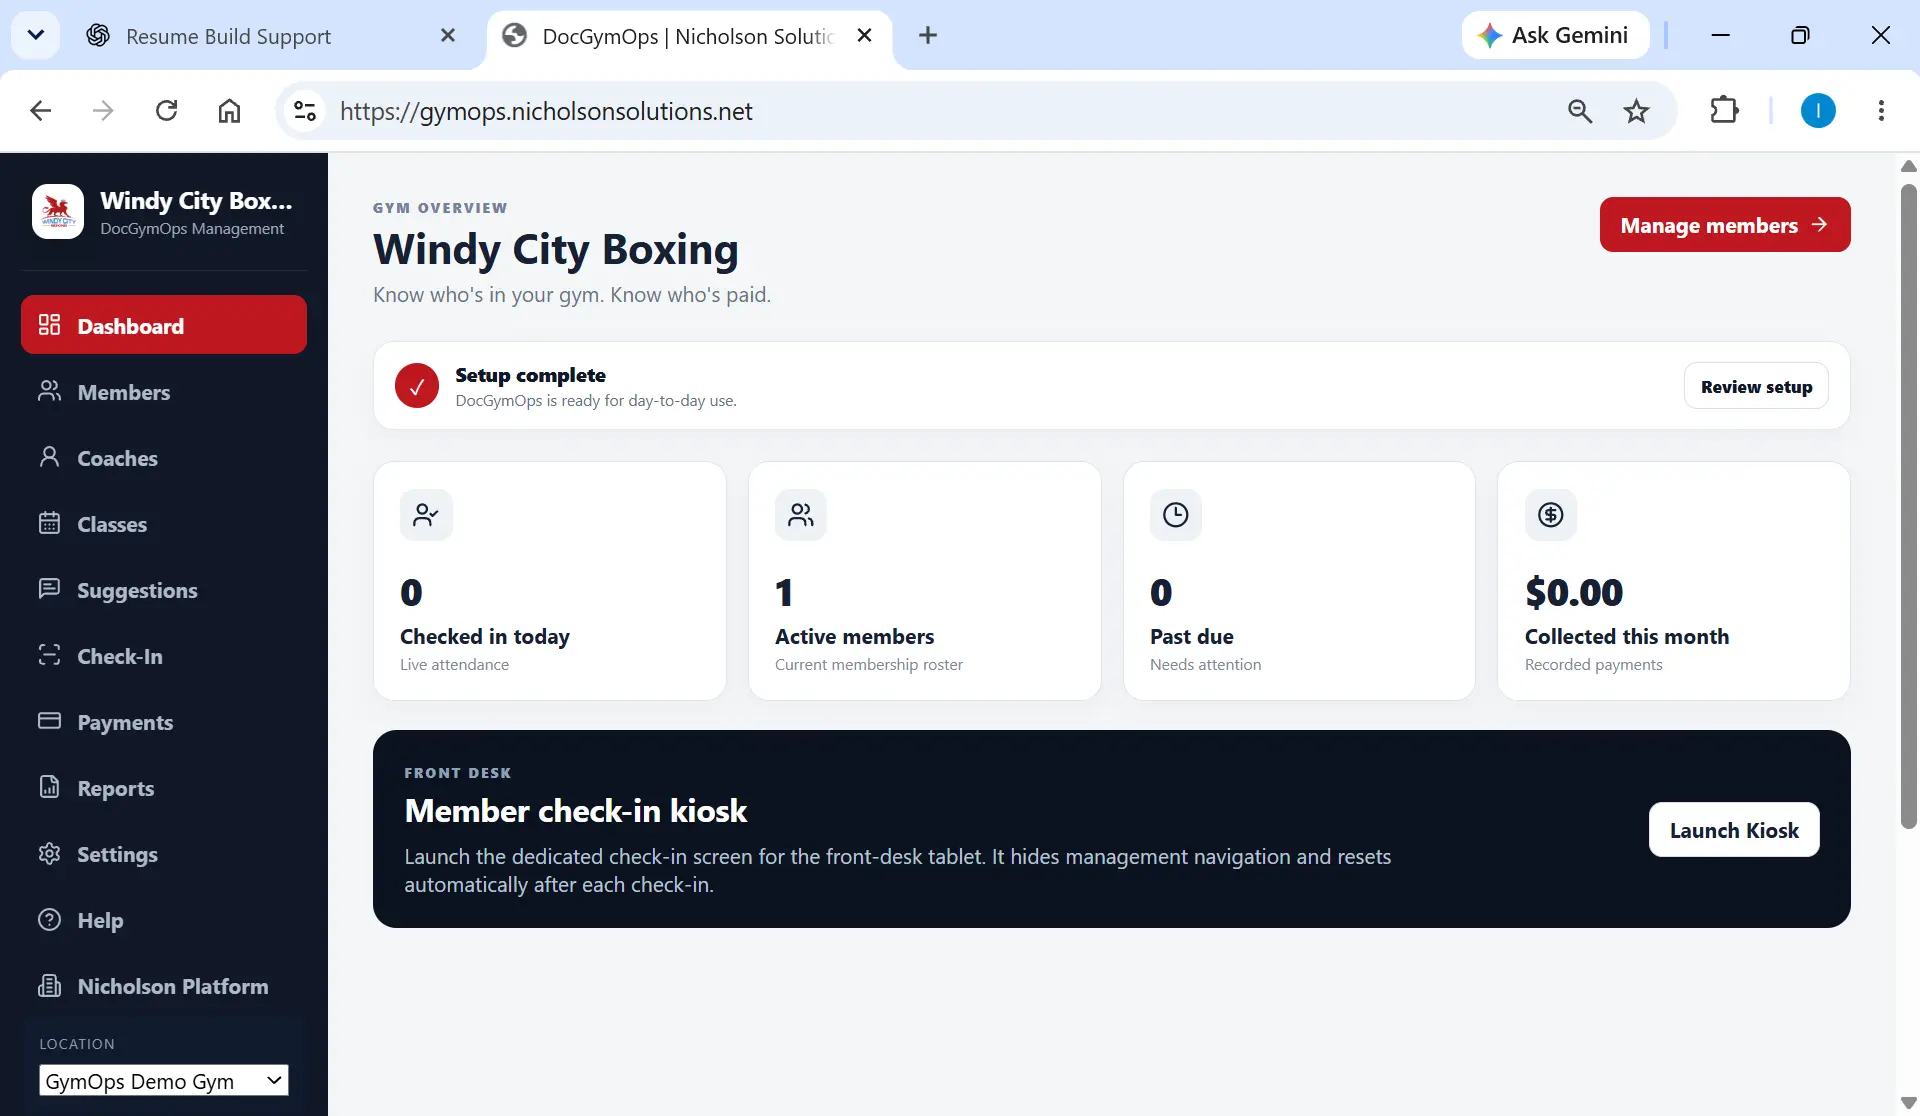This screenshot has height=1116, width=1920.
Task: Click the zoom magnifier in address bar
Action: point(1580,111)
